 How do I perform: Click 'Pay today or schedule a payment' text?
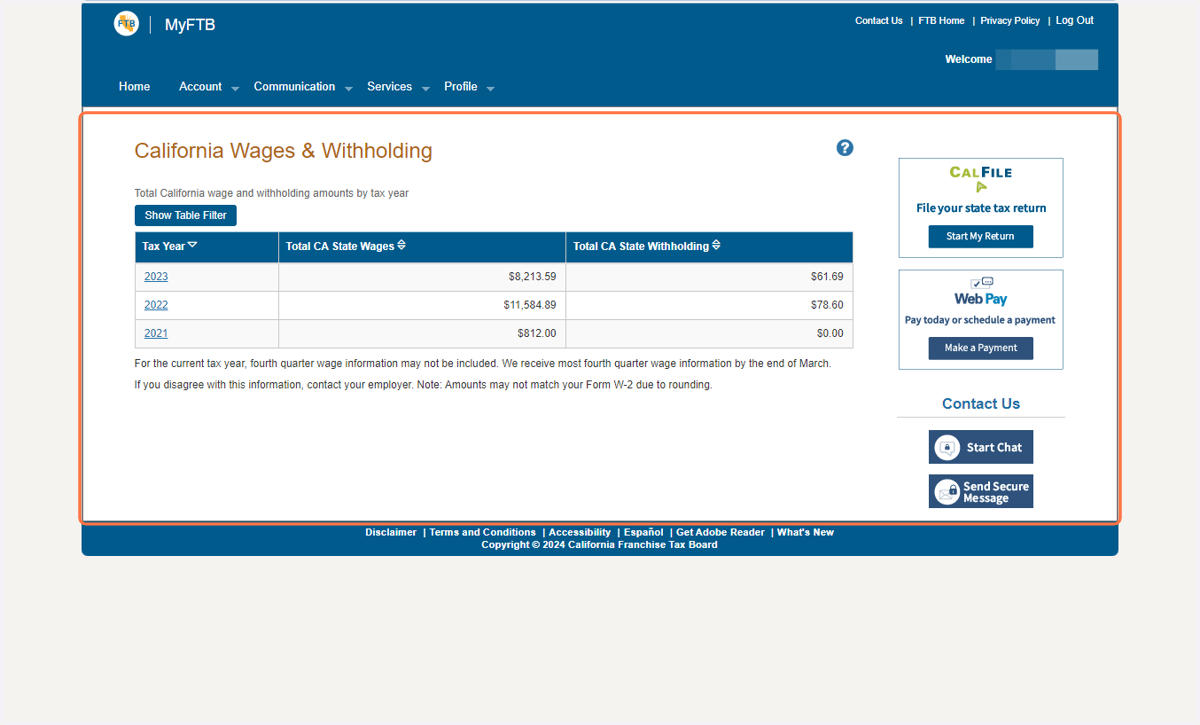click(980, 320)
